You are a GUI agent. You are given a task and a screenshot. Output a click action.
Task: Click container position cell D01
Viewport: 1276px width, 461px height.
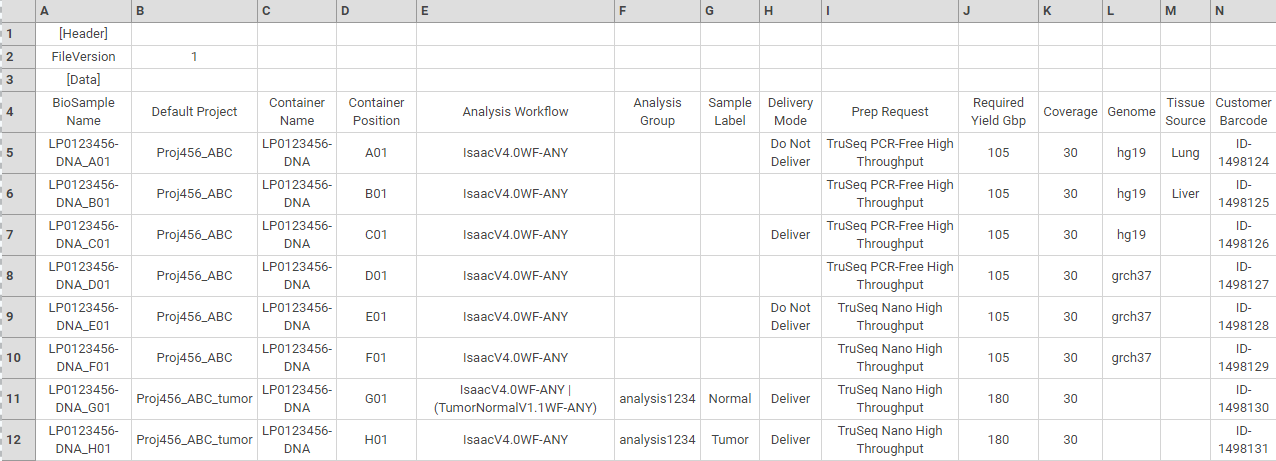[376, 276]
